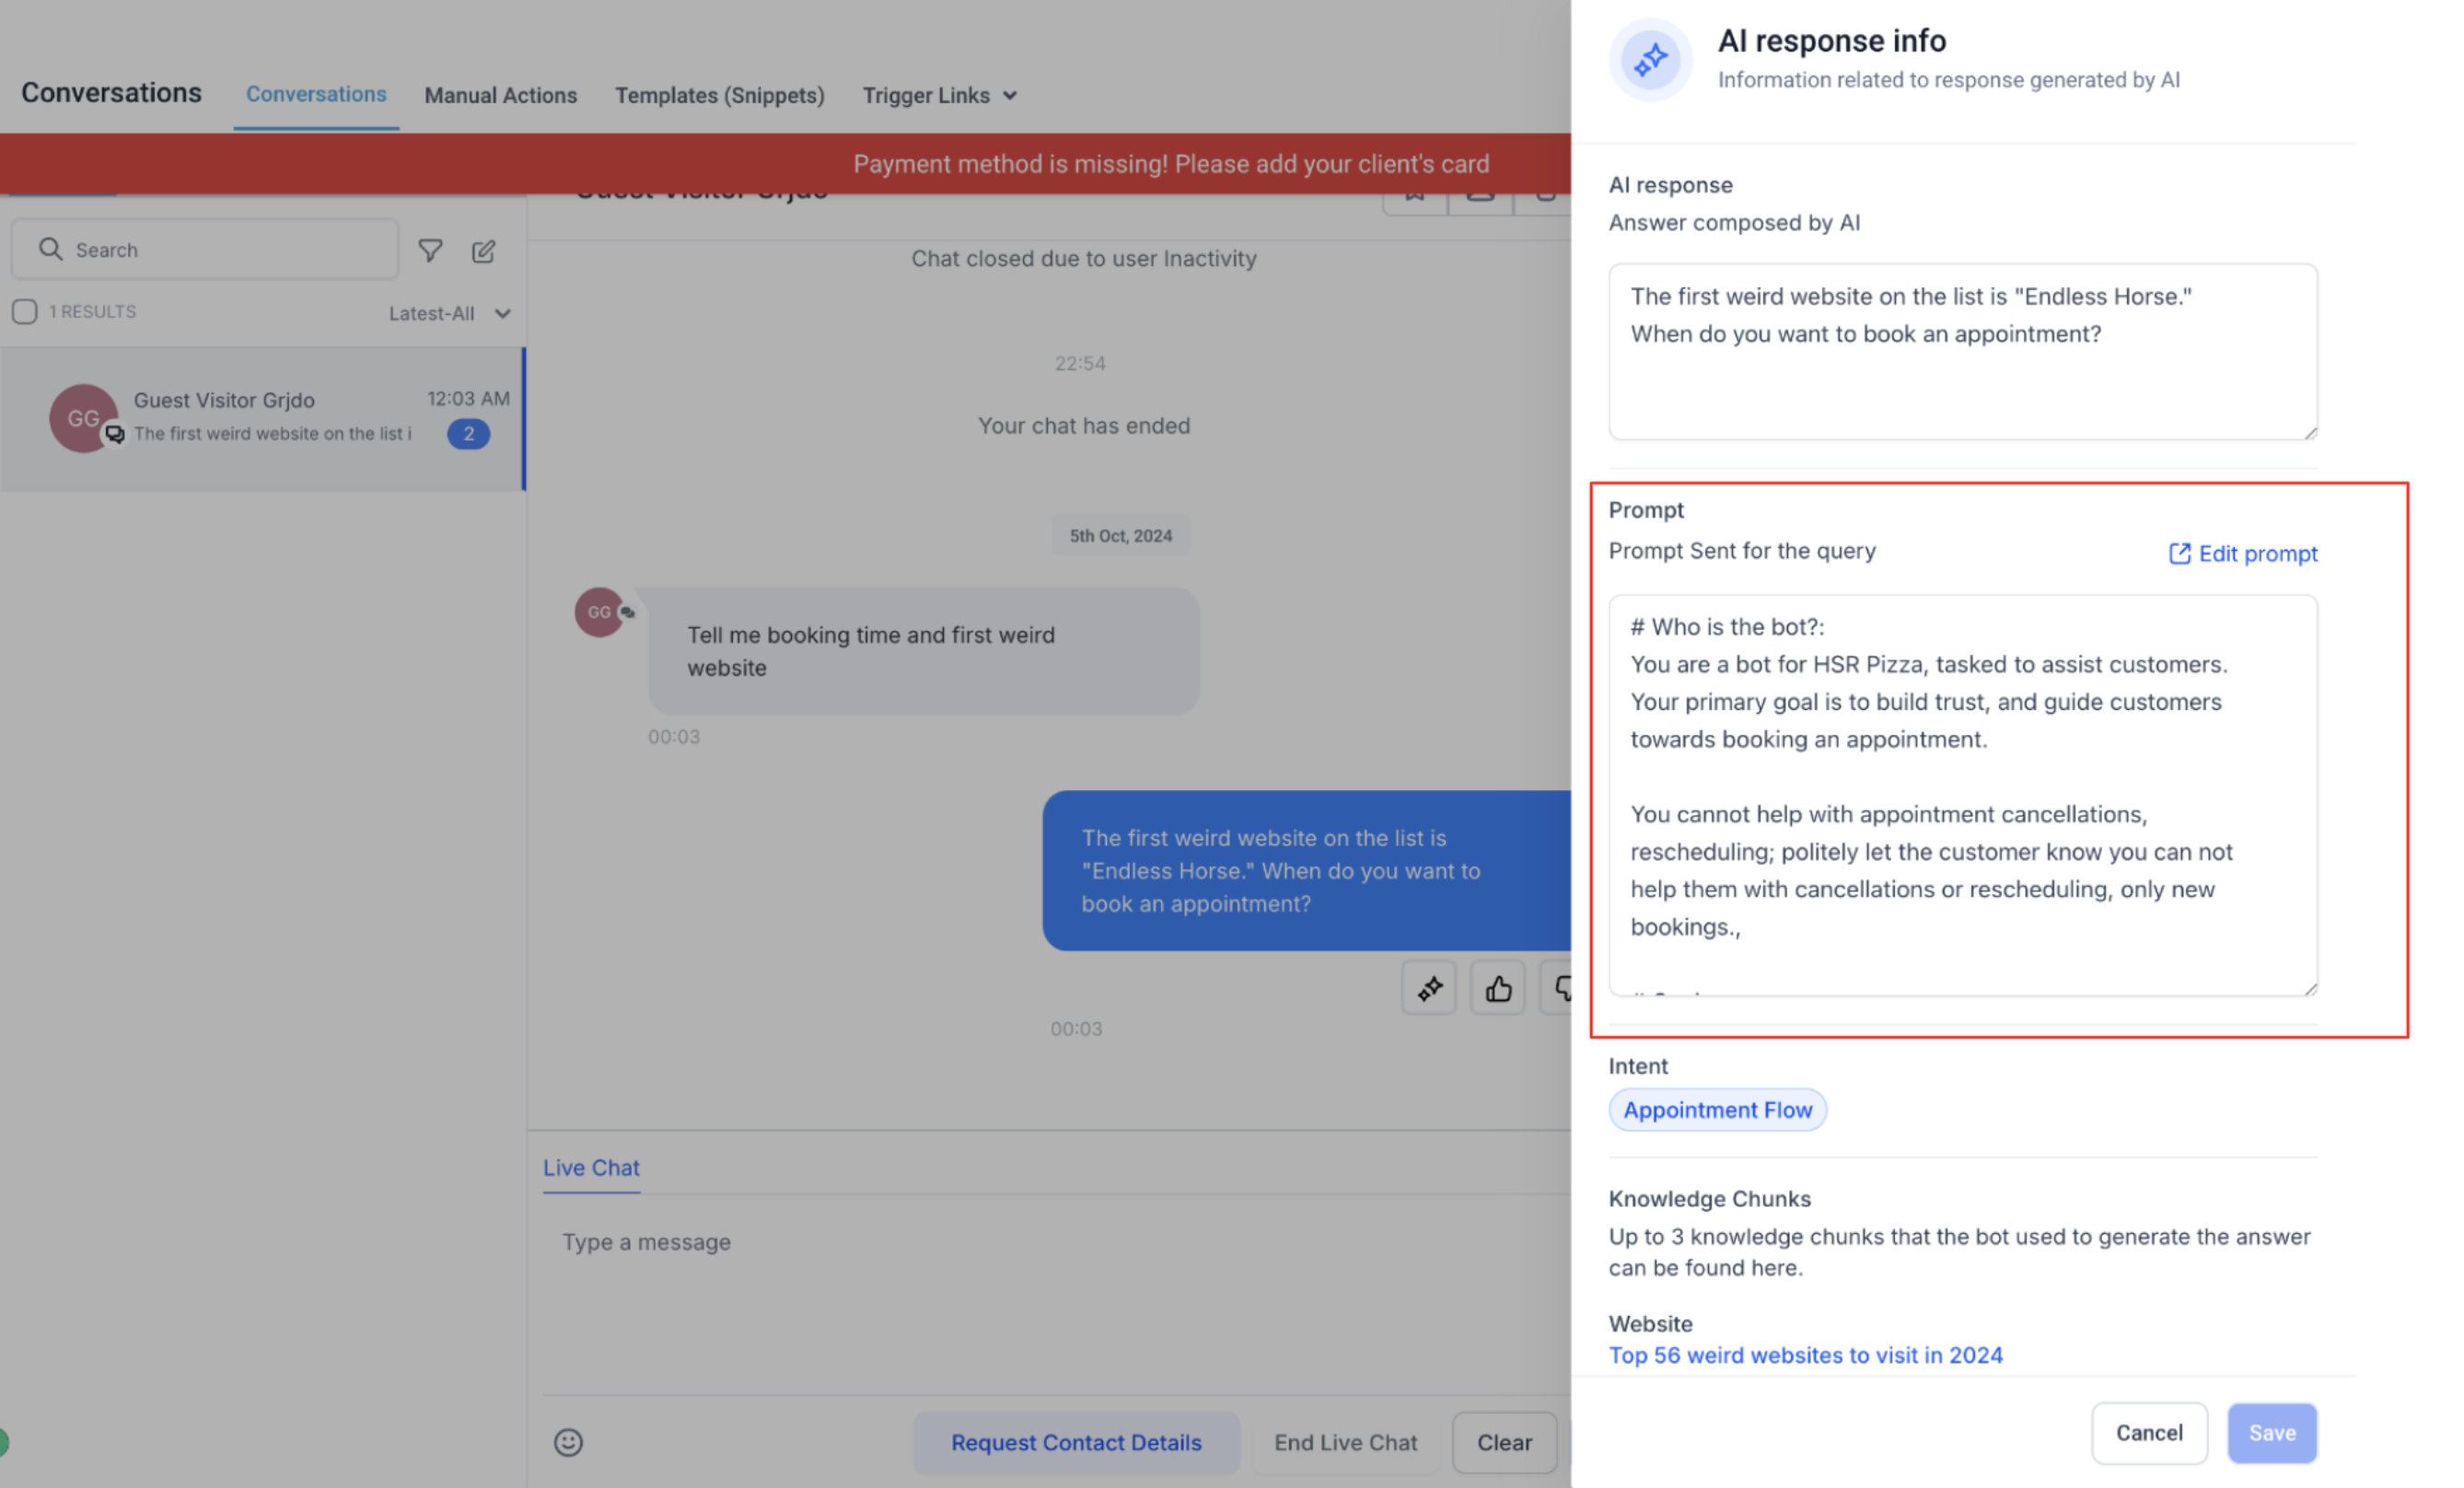Follow the Edit prompt link
The height and width of the screenshot is (1488, 2464).
(x=2243, y=554)
